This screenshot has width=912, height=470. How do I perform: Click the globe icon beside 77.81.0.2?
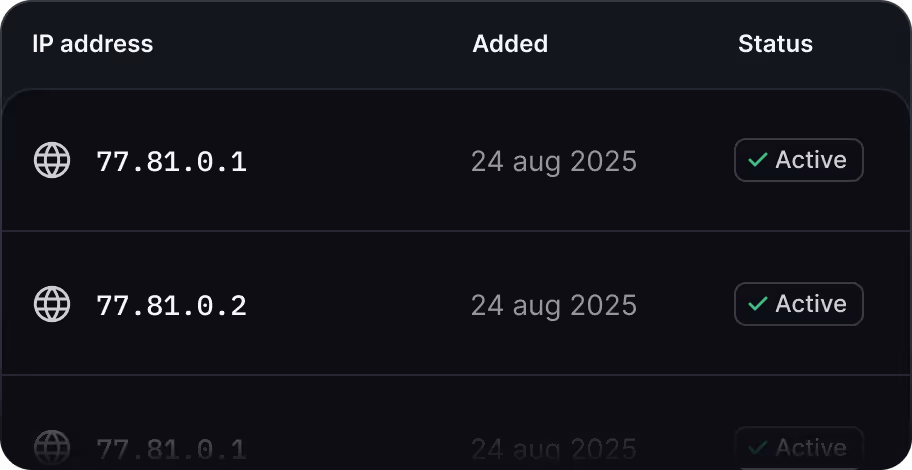[x=52, y=304]
